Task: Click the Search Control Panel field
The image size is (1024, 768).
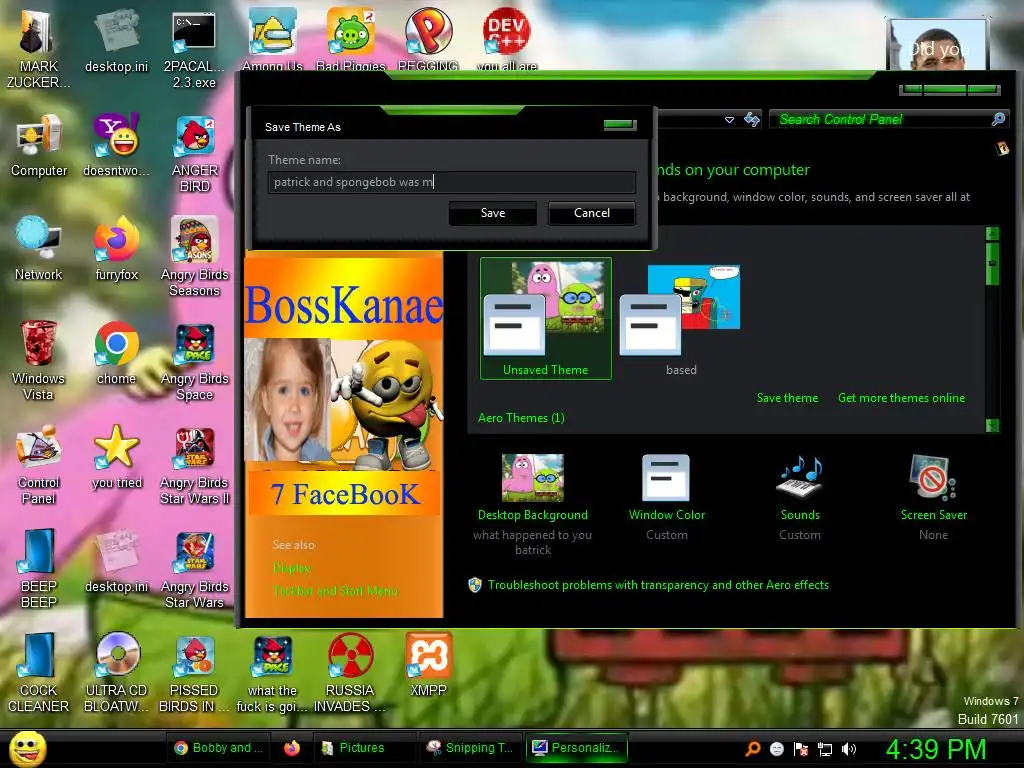Action: coord(881,119)
